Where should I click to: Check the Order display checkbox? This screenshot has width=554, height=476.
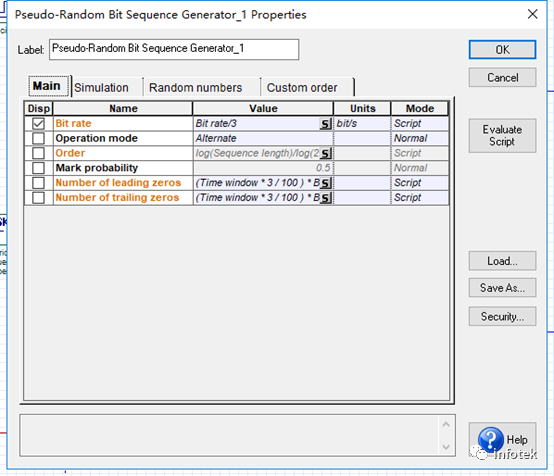(38, 153)
